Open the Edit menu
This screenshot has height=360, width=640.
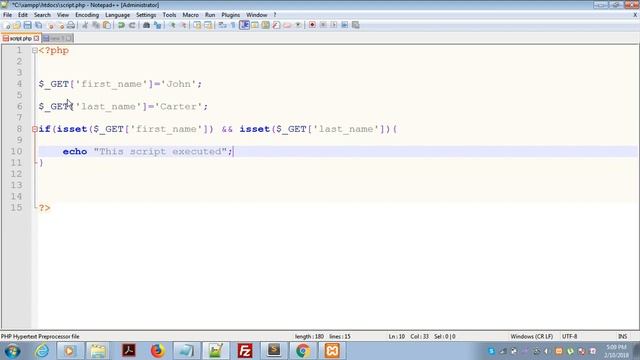click(x=23, y=15)
